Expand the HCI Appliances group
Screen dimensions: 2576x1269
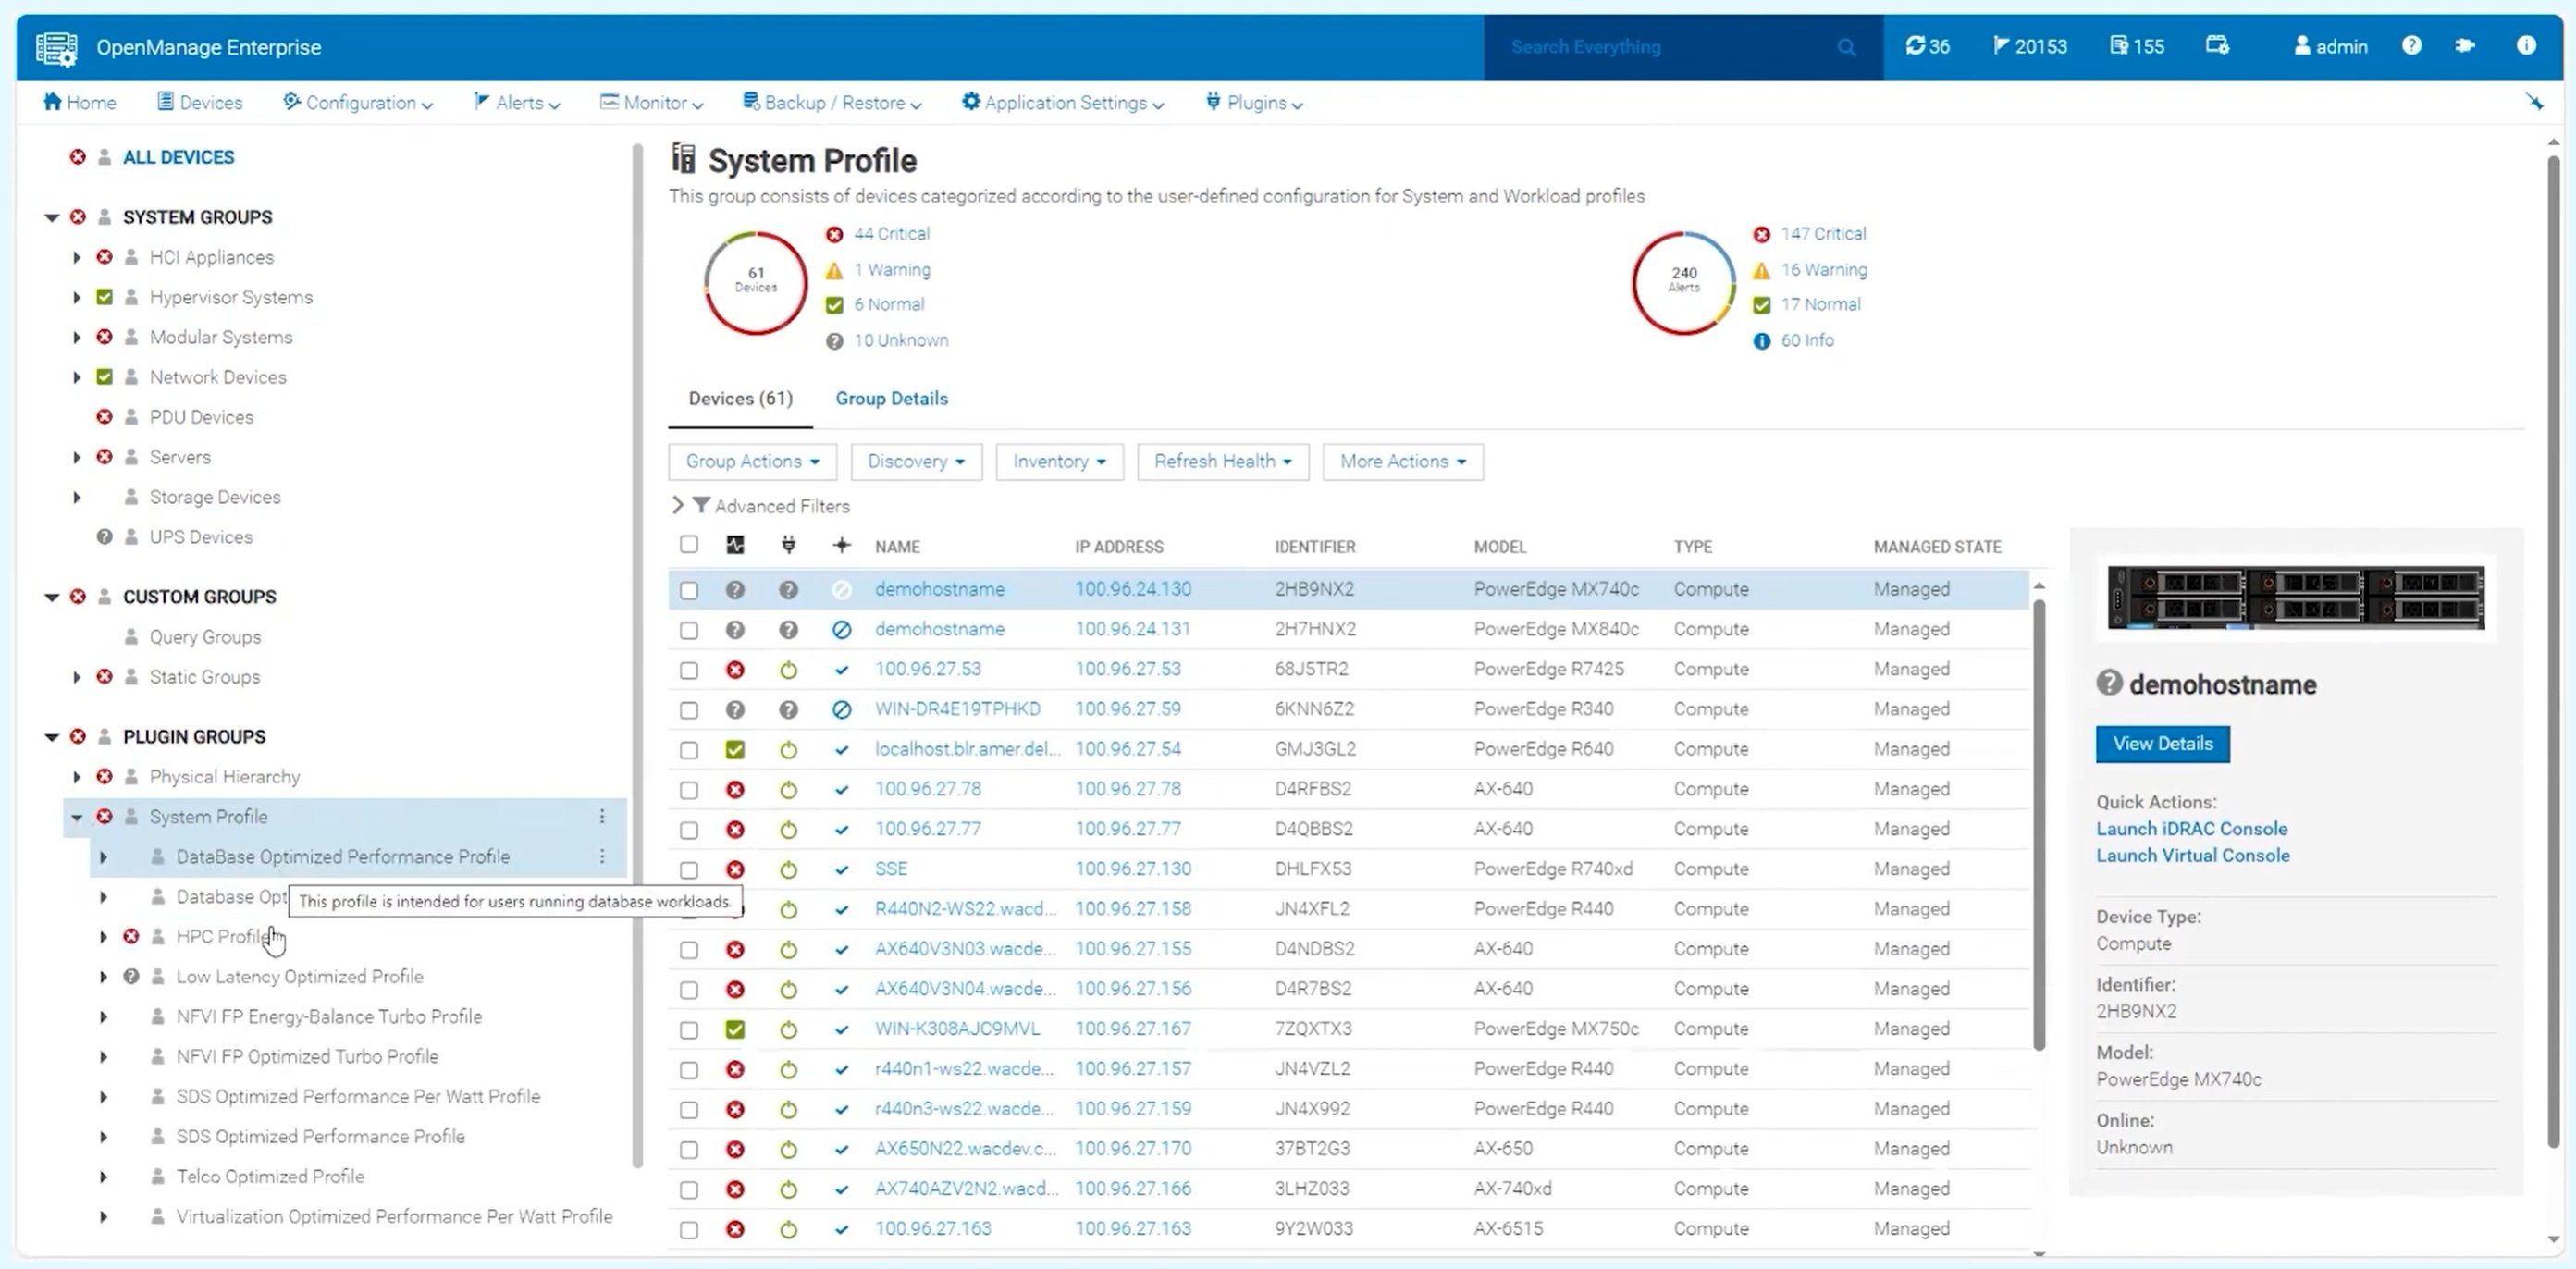coord(77,257)
